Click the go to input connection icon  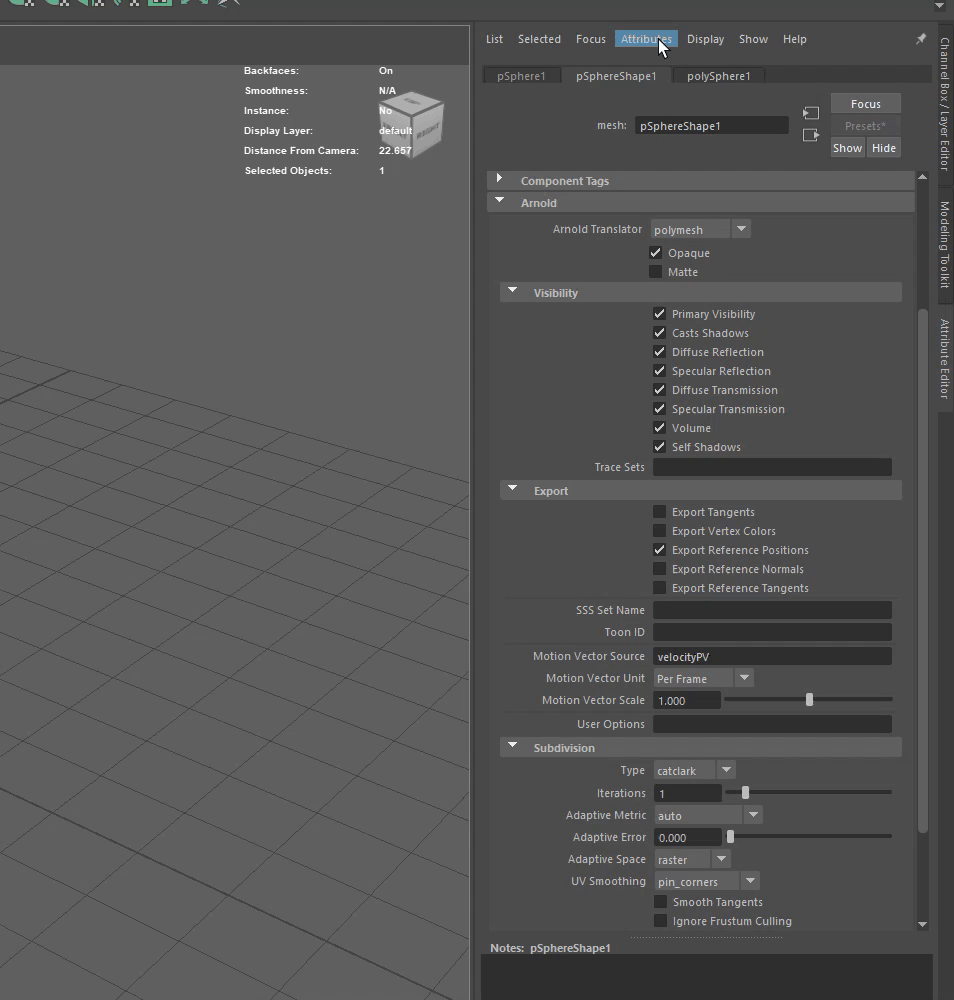(x=811, y=113)
